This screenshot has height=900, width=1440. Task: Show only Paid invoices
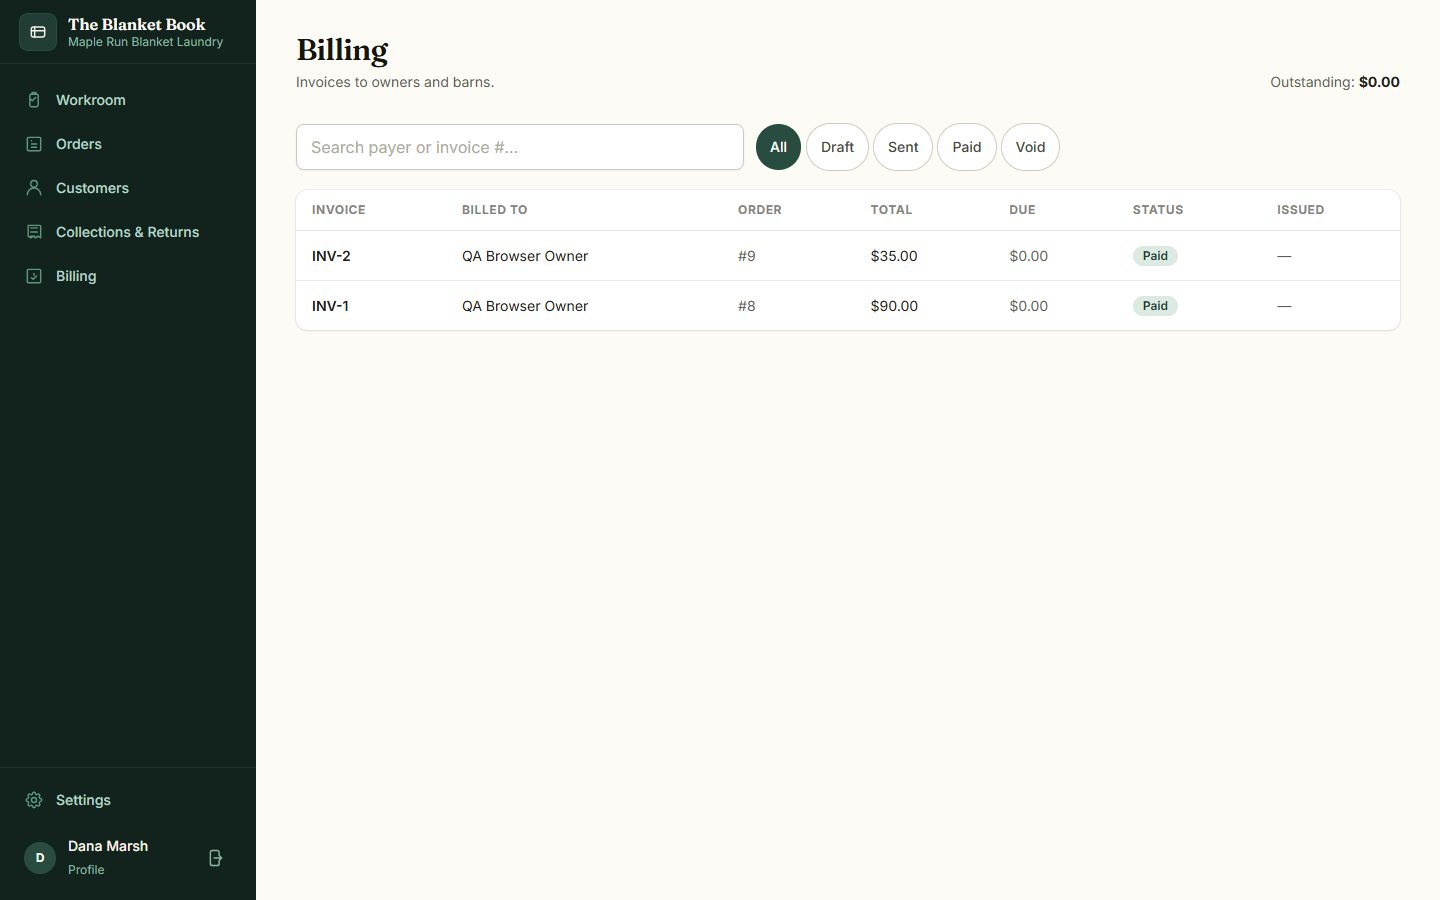[x=967, y=147]
